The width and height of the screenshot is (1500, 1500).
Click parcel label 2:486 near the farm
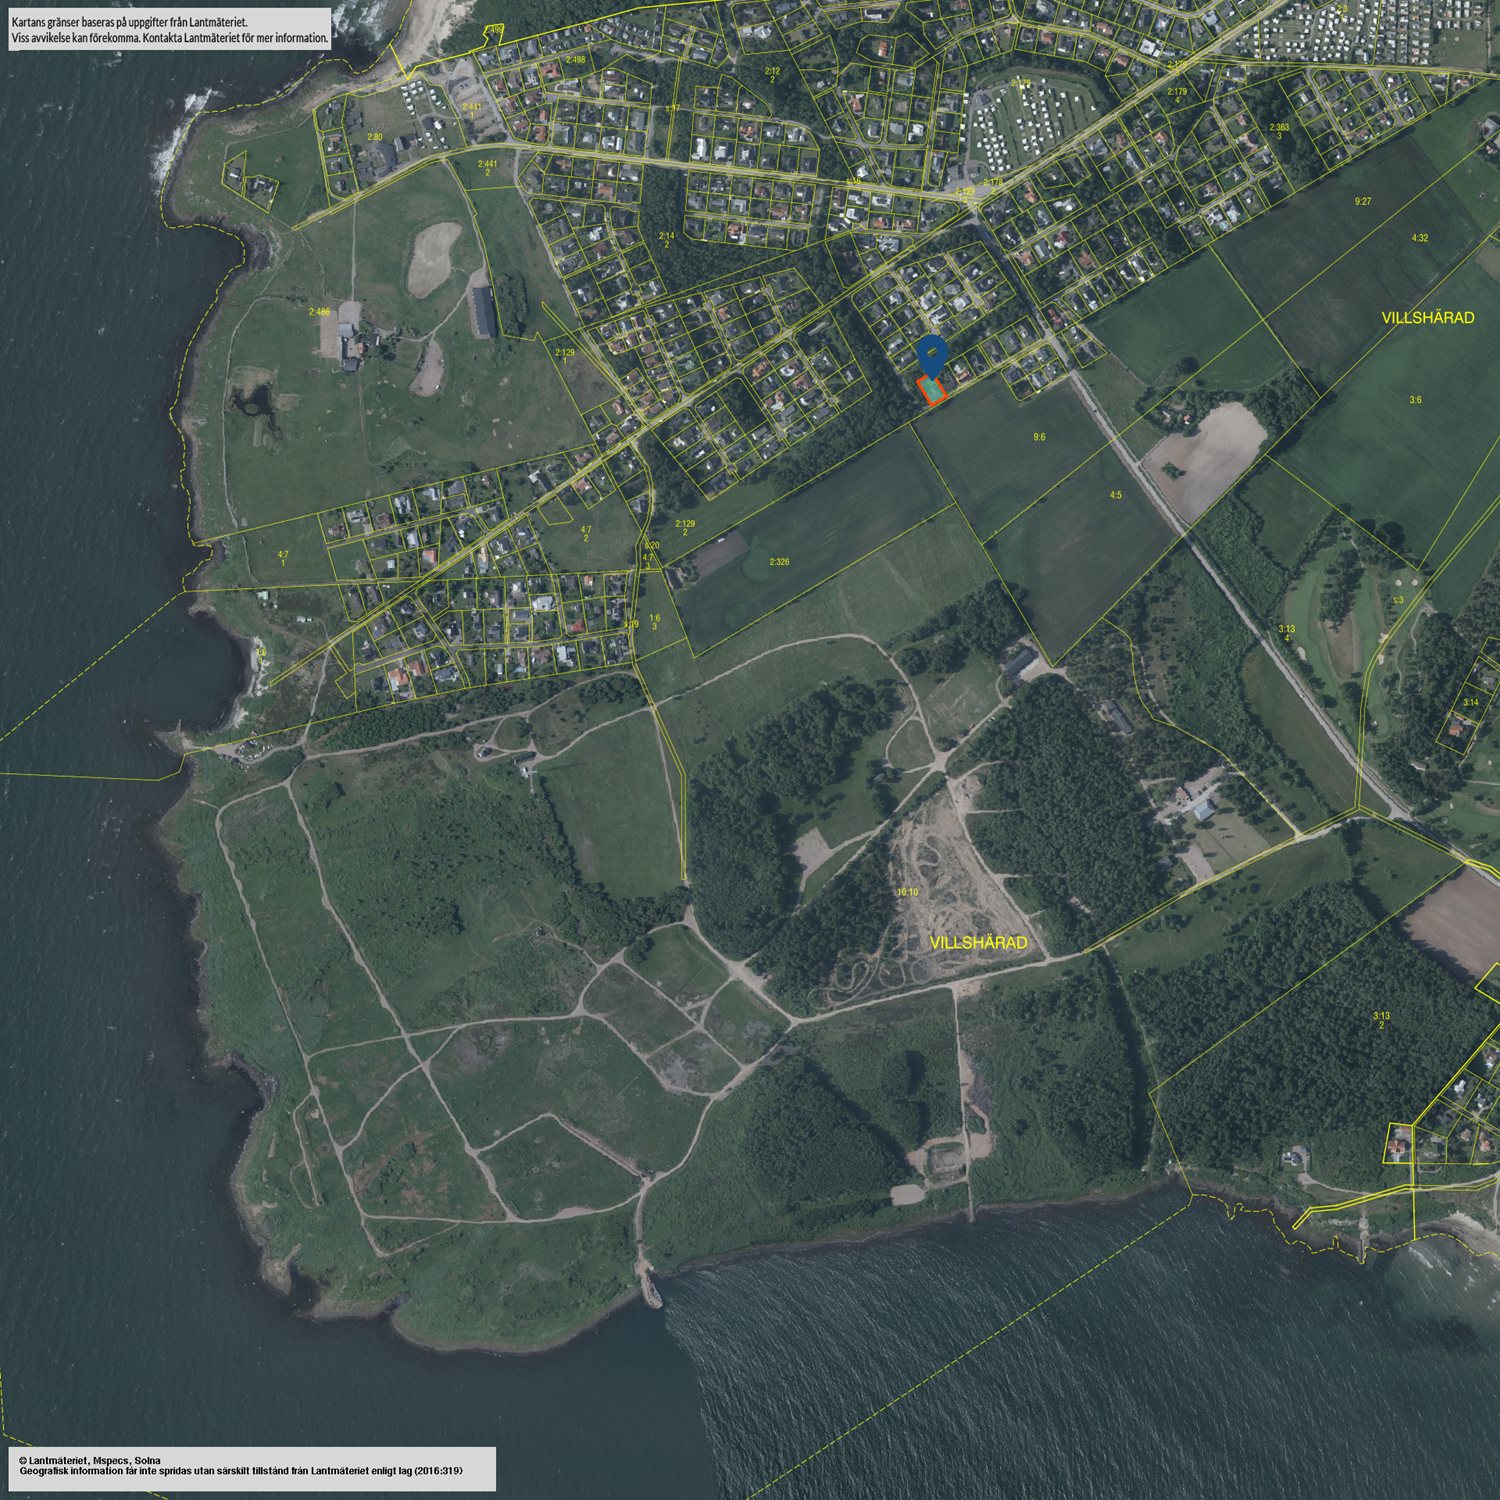click(x=319, y=312)
